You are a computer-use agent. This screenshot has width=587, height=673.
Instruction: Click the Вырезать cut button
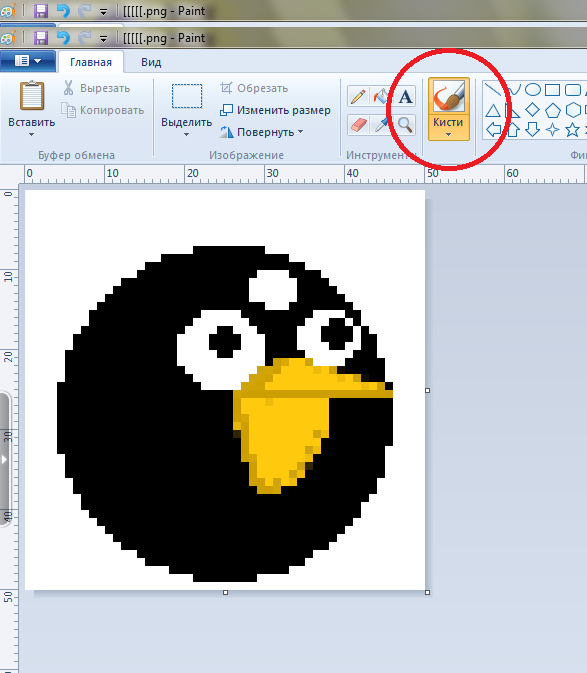pos(96,88)
